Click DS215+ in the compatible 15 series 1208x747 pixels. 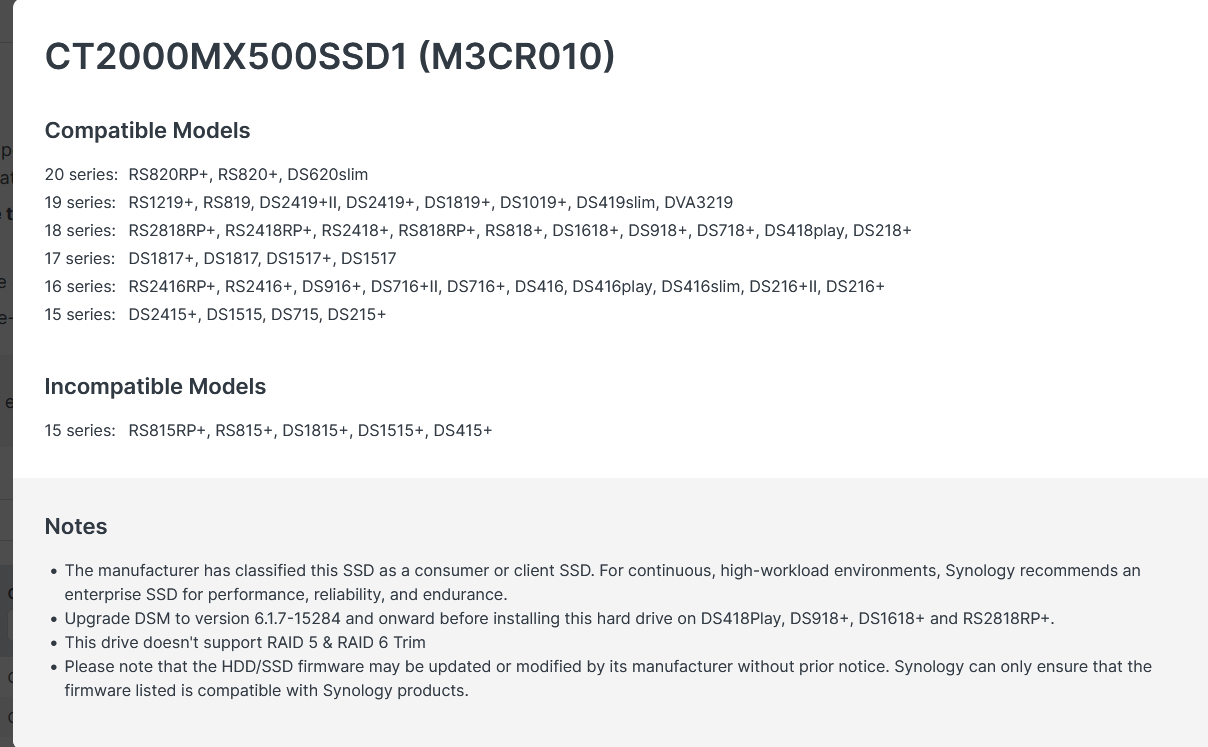tap(357, 314)
